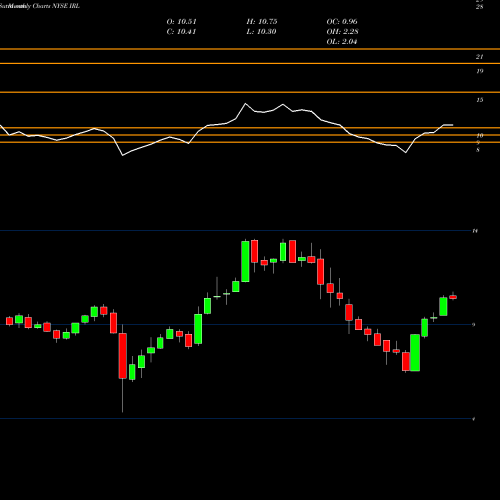Click the tall green candle reaching the chart's peak
Viewport: 500px width, 500px height.
tap(245, 261)
